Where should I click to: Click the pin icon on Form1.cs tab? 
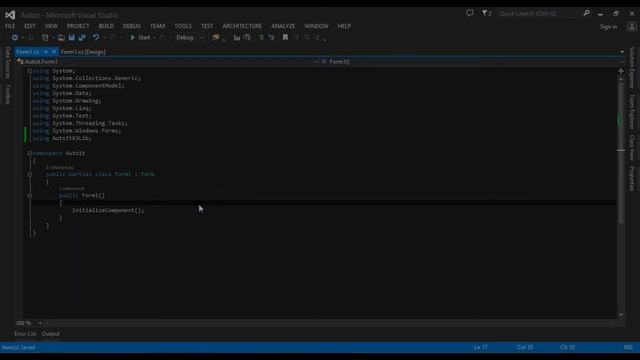(46, 52)
